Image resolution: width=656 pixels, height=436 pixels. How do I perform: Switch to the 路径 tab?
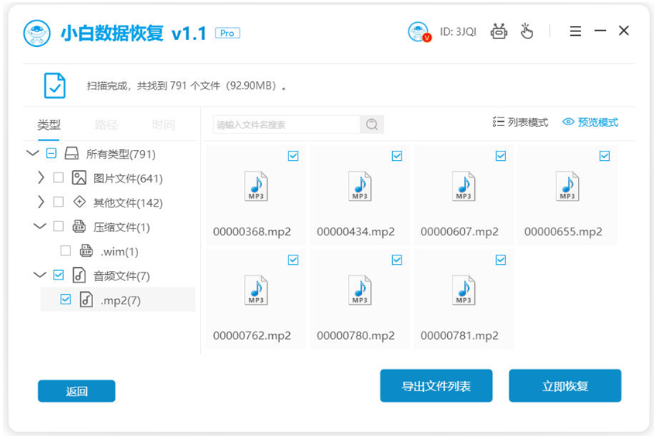[x=106, y=125]
